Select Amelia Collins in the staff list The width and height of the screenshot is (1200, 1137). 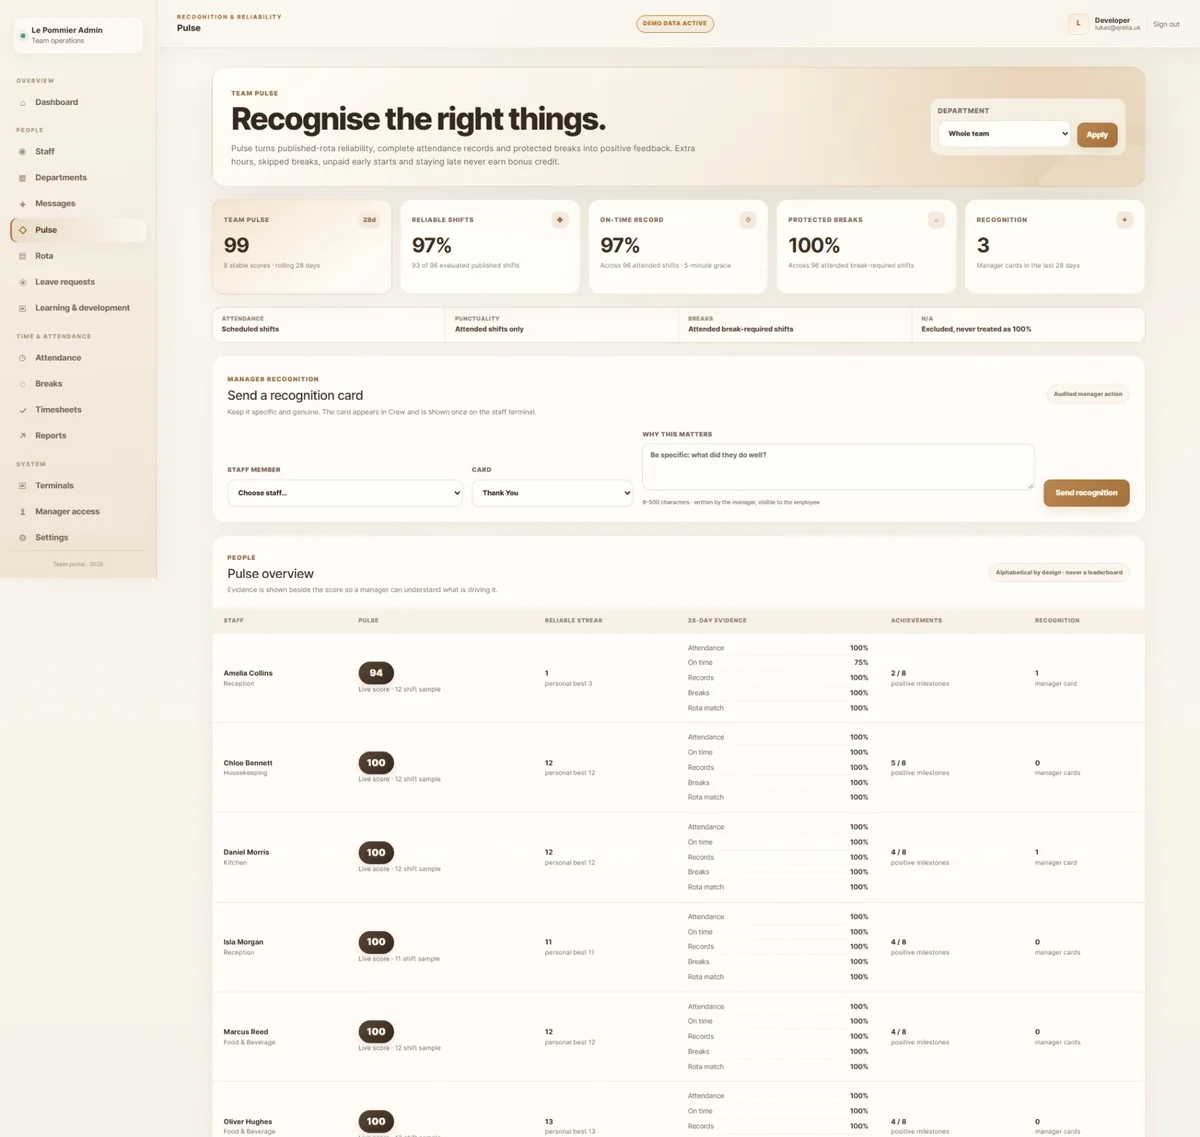248,674
